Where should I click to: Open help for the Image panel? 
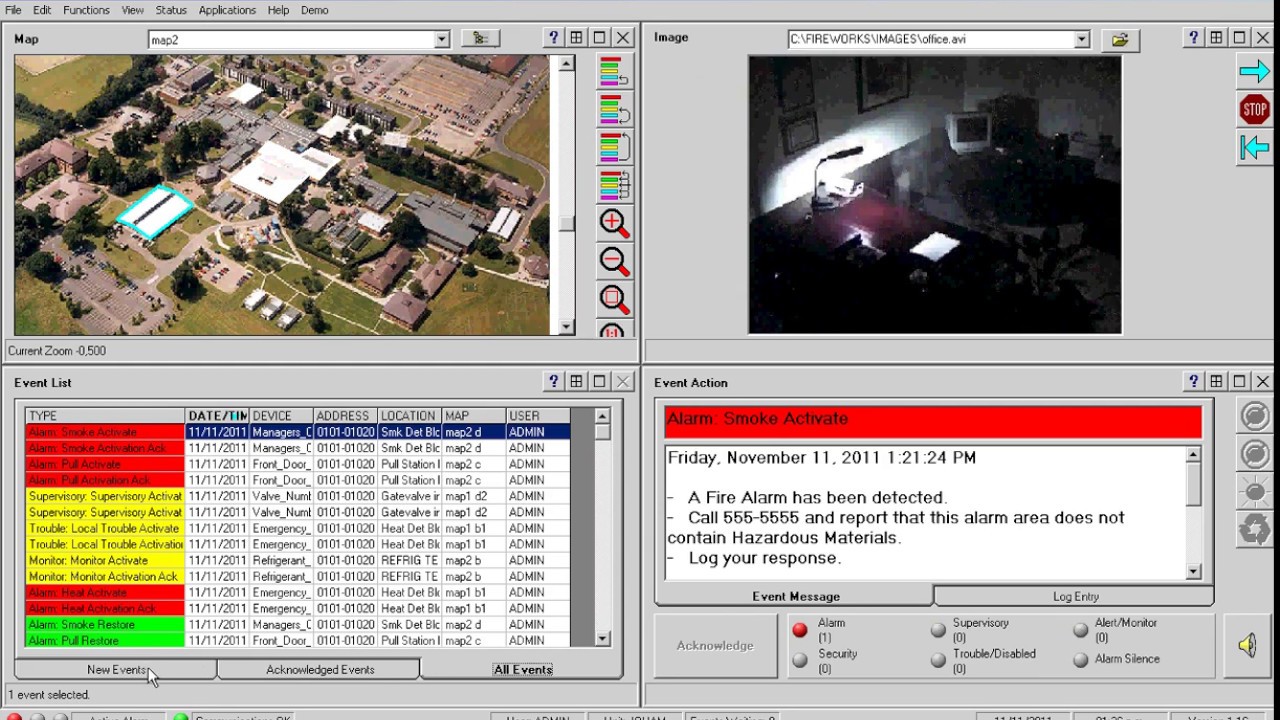(x=1193, y=37)
